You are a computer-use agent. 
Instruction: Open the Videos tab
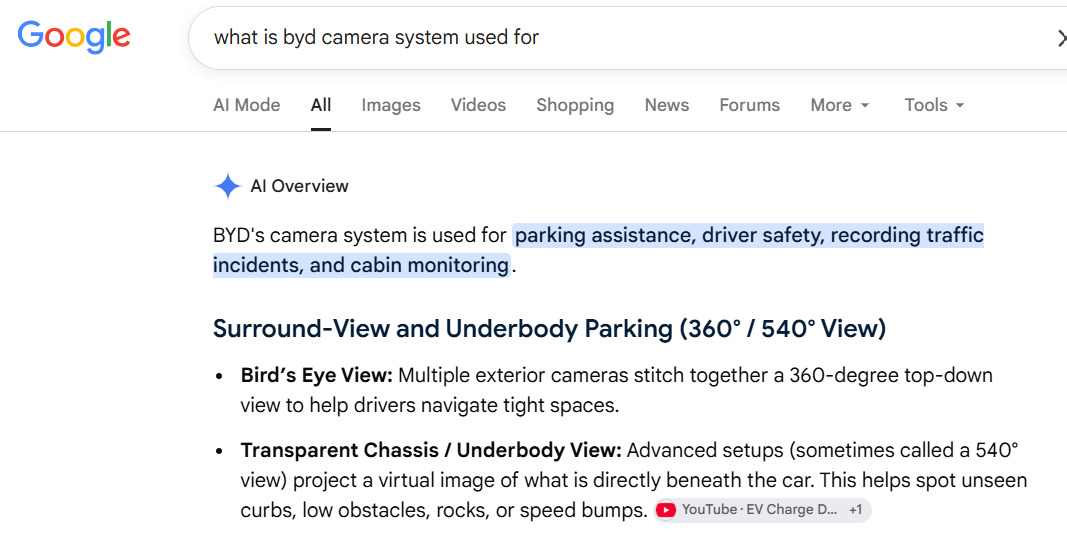click(478, 105)
